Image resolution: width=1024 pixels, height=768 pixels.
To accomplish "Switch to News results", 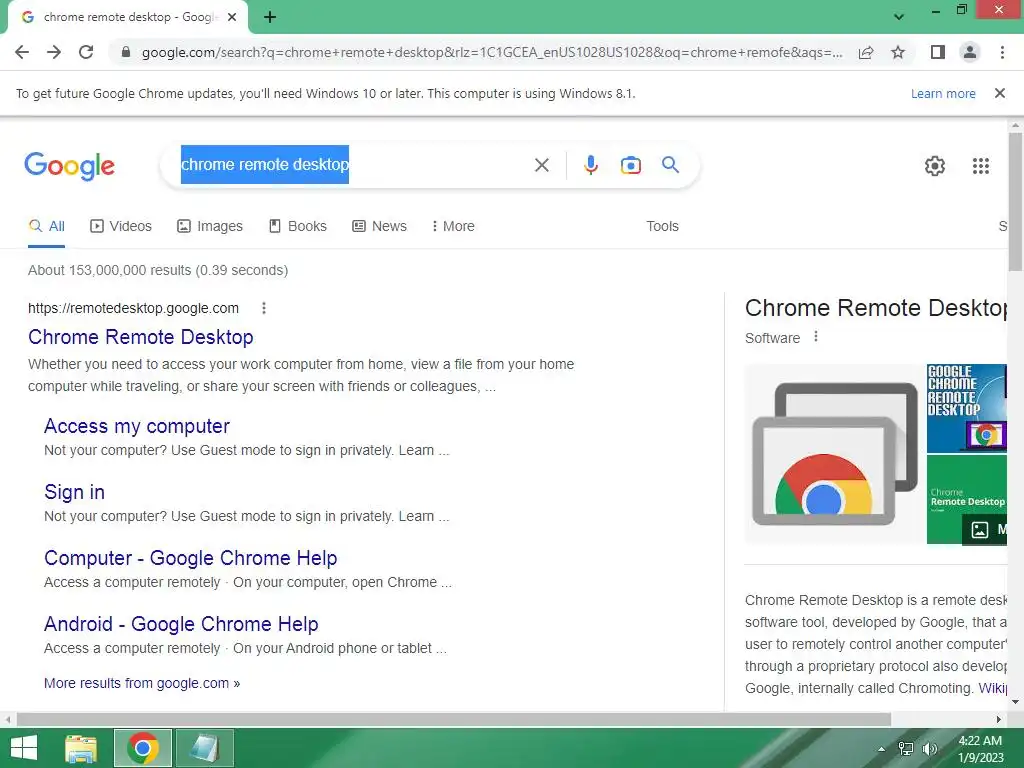I will click(x=379, y=227).
